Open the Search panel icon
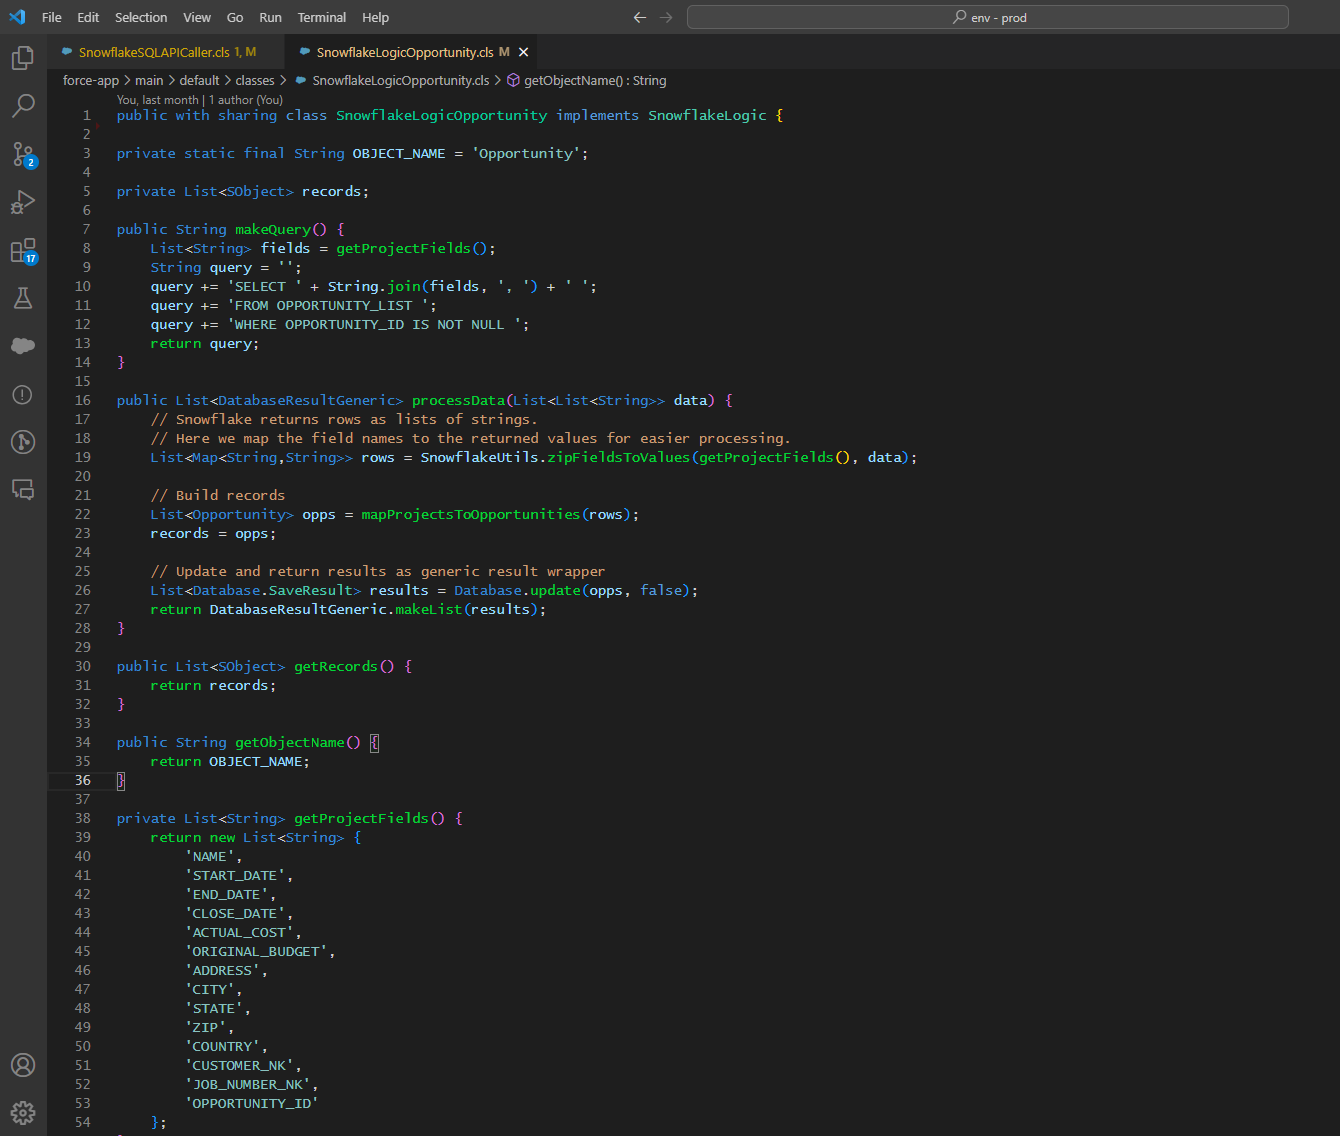This screenshot has width=1340, height=1136. 23,106
